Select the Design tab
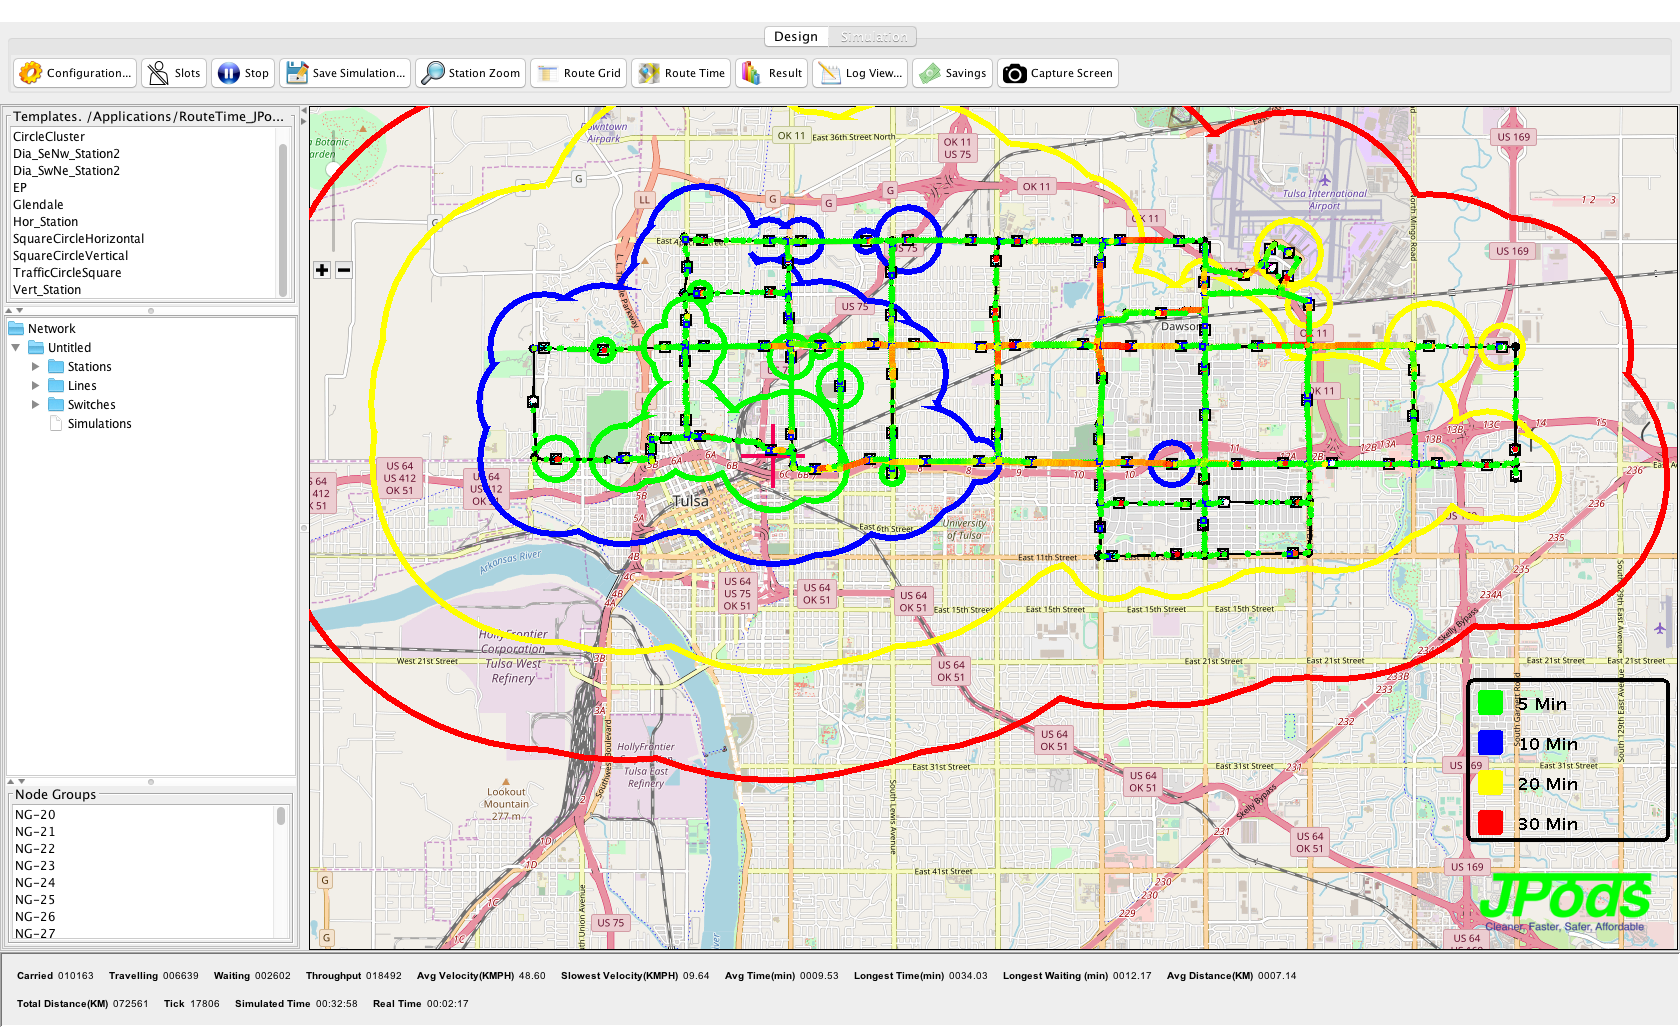Screen dimensions: 1680x1027 coord(796,37)
